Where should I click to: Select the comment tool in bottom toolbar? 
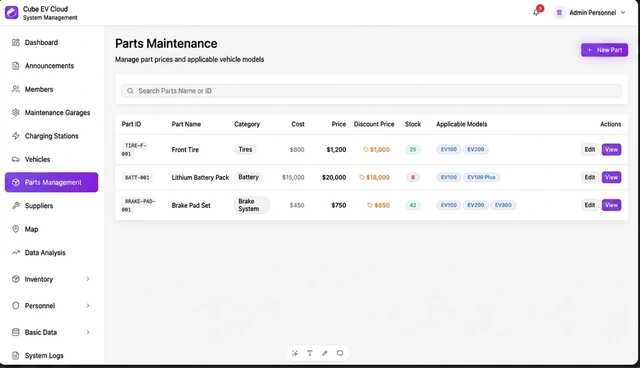(x=340, y=353)
